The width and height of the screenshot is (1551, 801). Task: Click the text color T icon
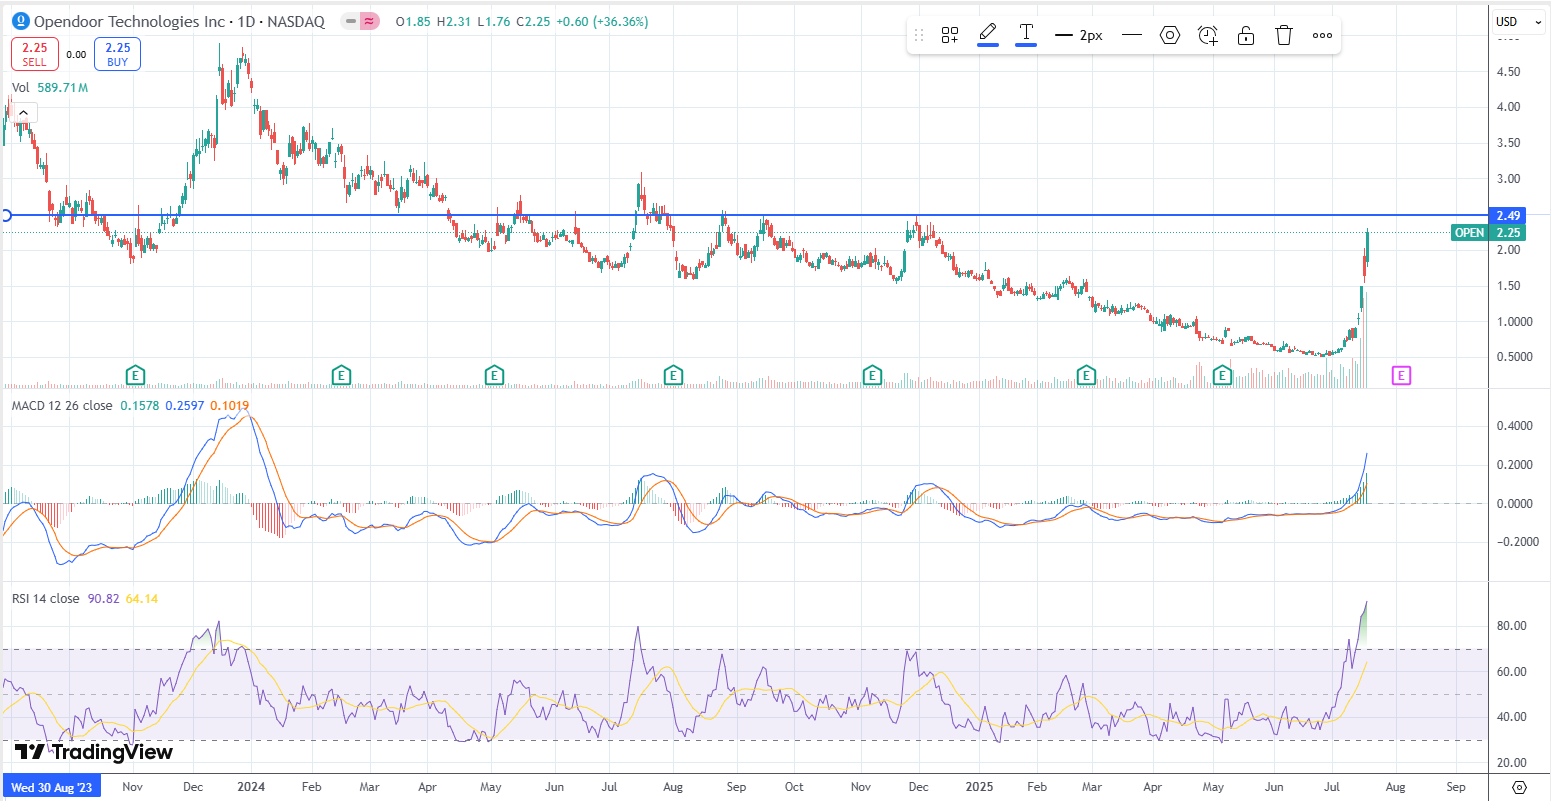(1026, 34)
